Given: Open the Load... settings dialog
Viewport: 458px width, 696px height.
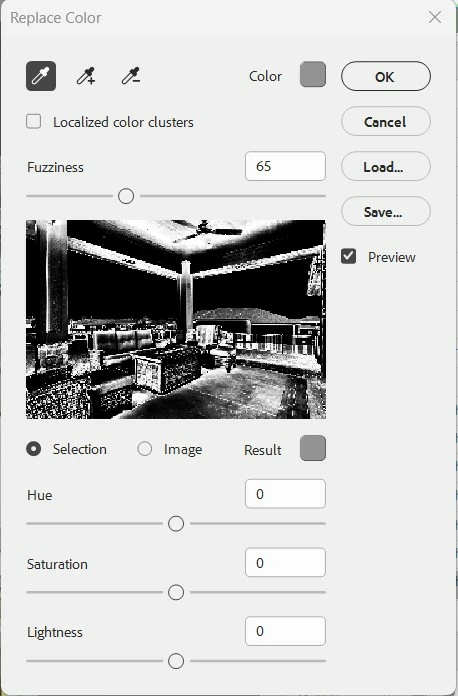Looking at the screenshot, I should [386, 166].
